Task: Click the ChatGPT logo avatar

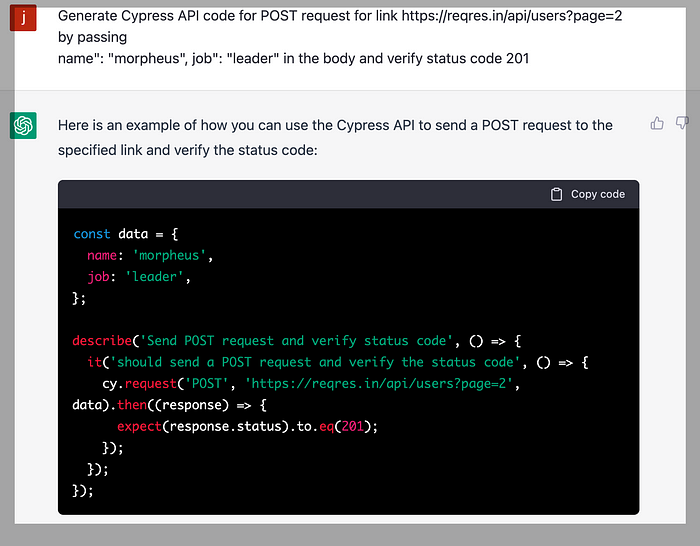Action: tap(23, 125)
